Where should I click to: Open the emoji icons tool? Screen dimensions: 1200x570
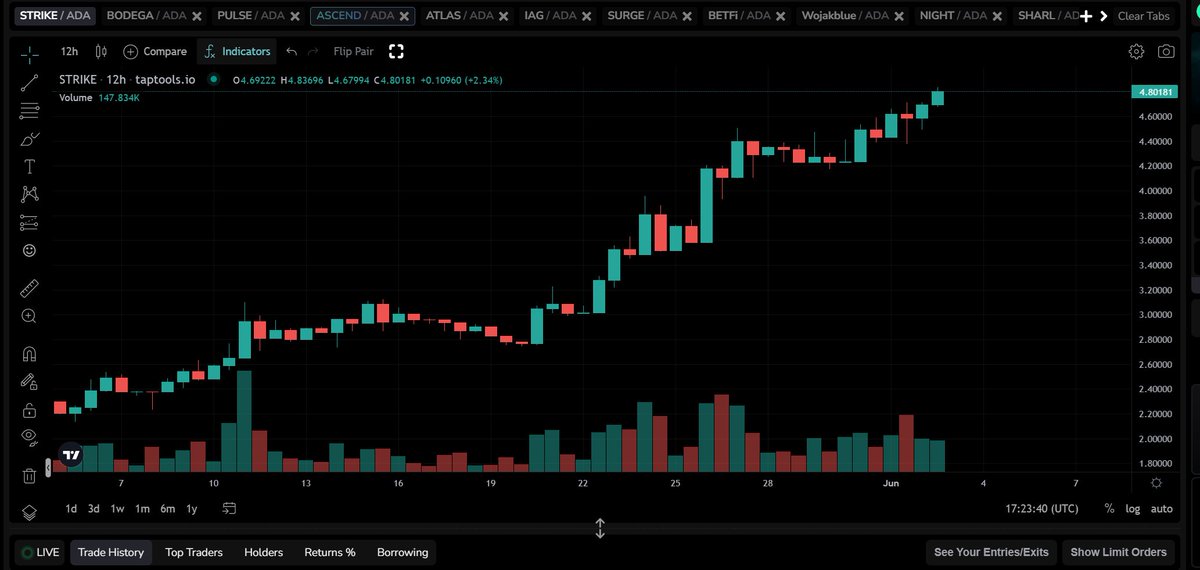click(29, 250)
